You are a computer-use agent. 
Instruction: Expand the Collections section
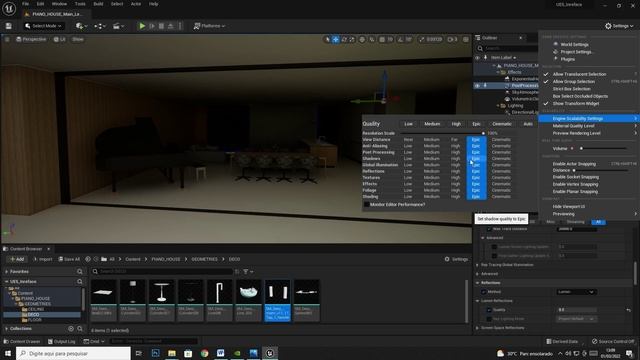tap(7, 329)
